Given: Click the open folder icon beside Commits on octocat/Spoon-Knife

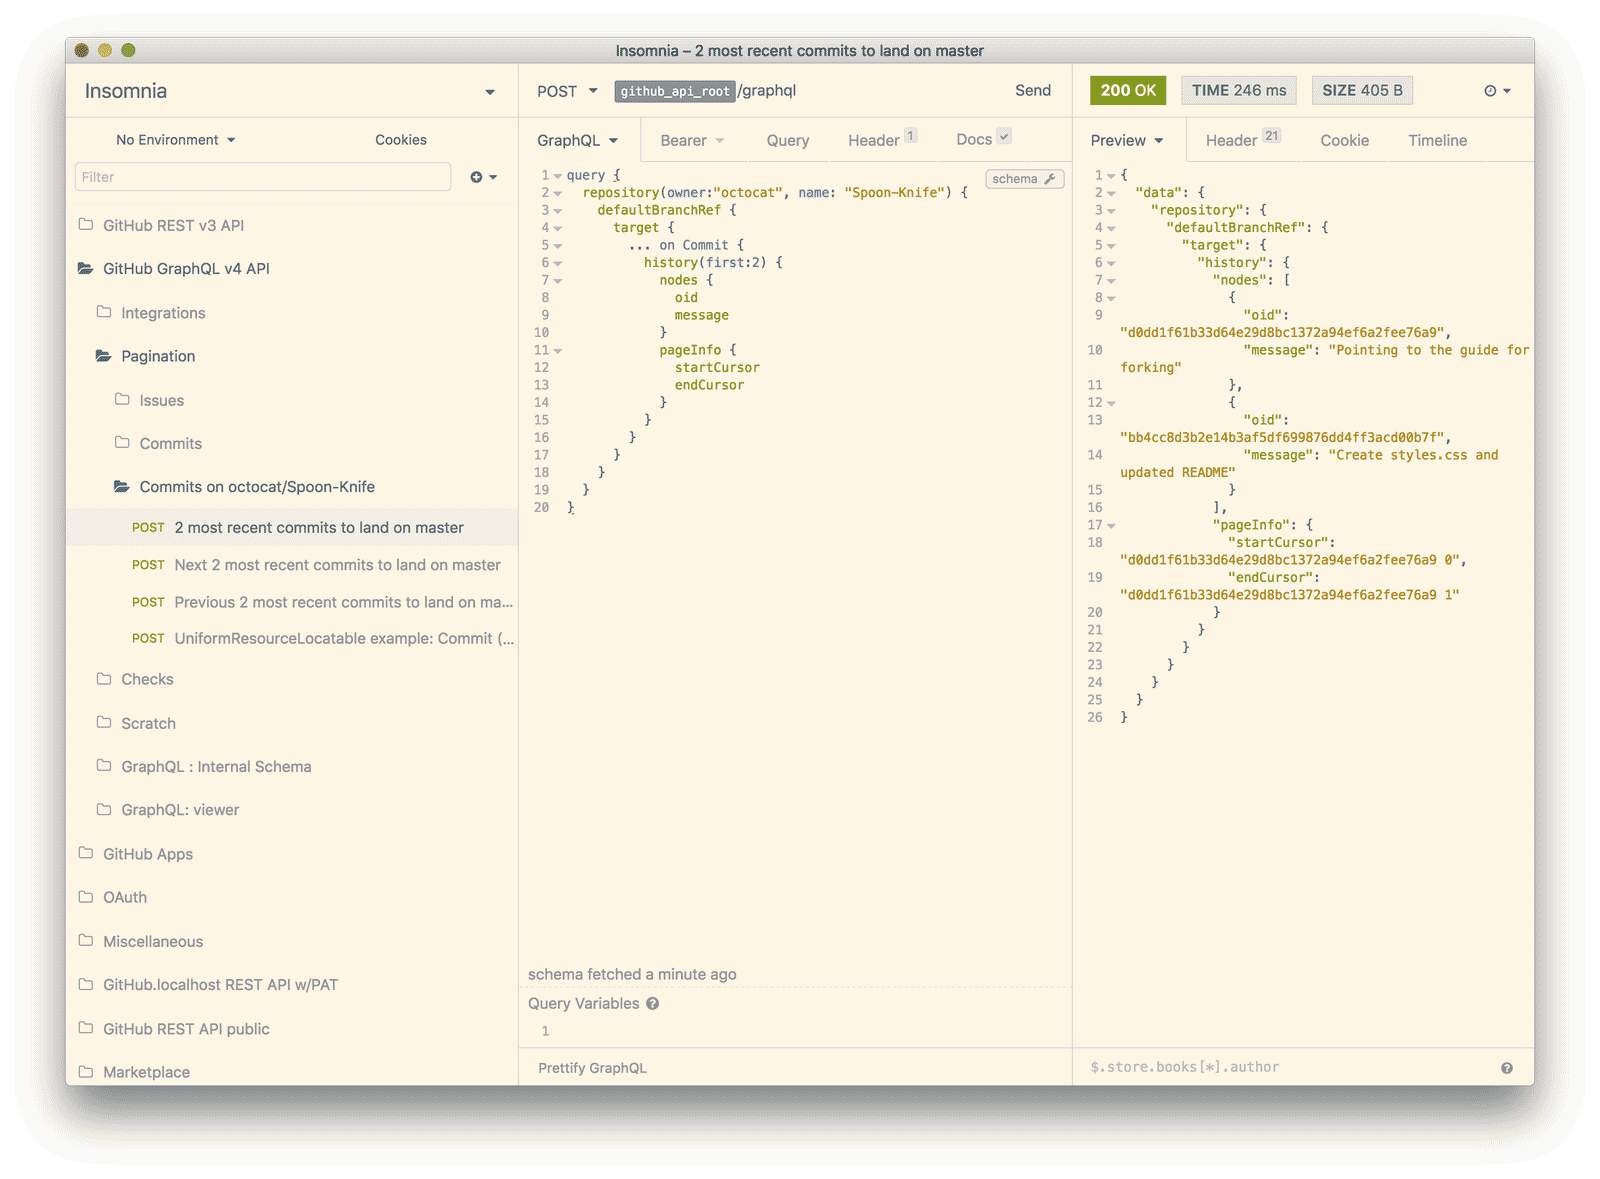Looking at the screenshot, I should tap(122, 487).
